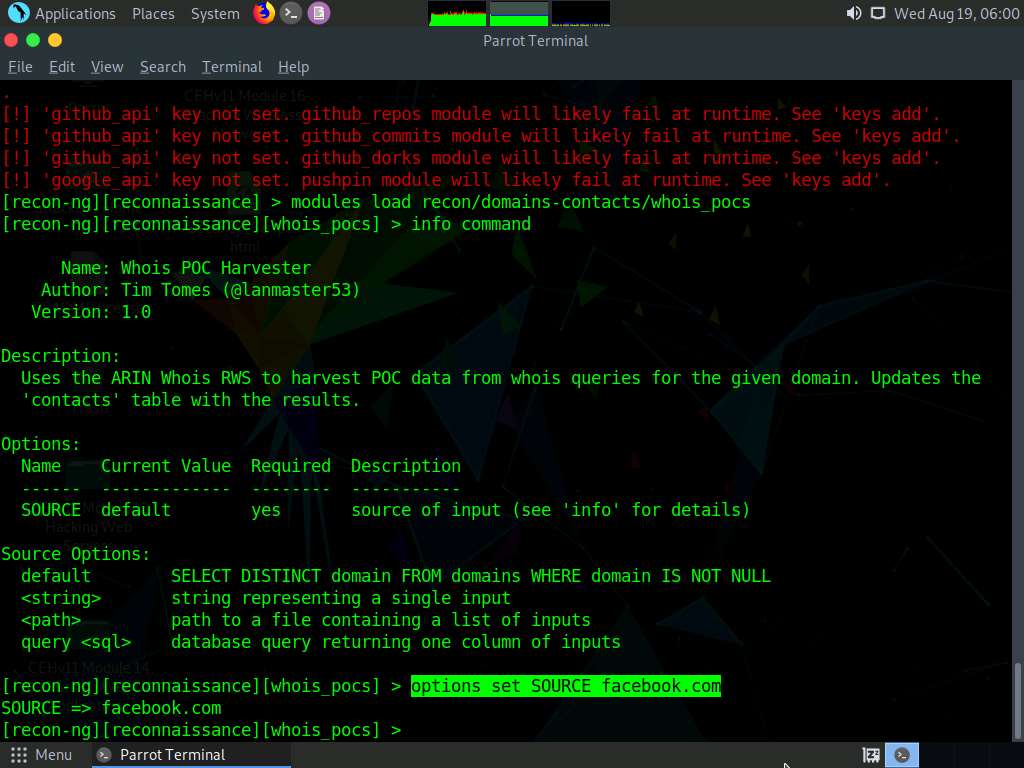Viewport: 1024px width, 768px height.
Task: Click the green window button
Action: pyautogui.click(x=33, y=40)
